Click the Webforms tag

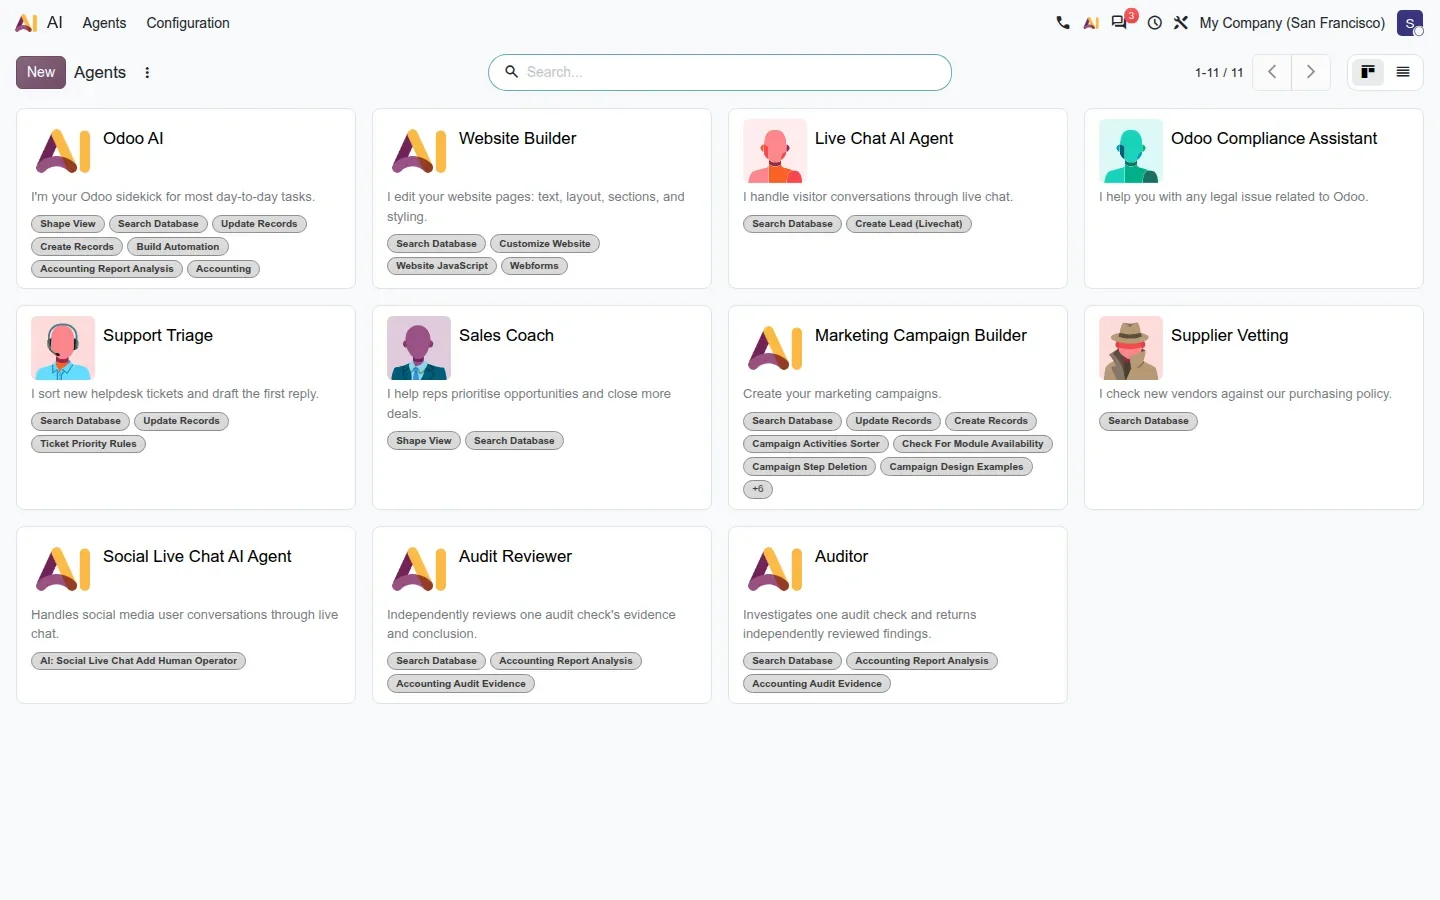[534, 266]
